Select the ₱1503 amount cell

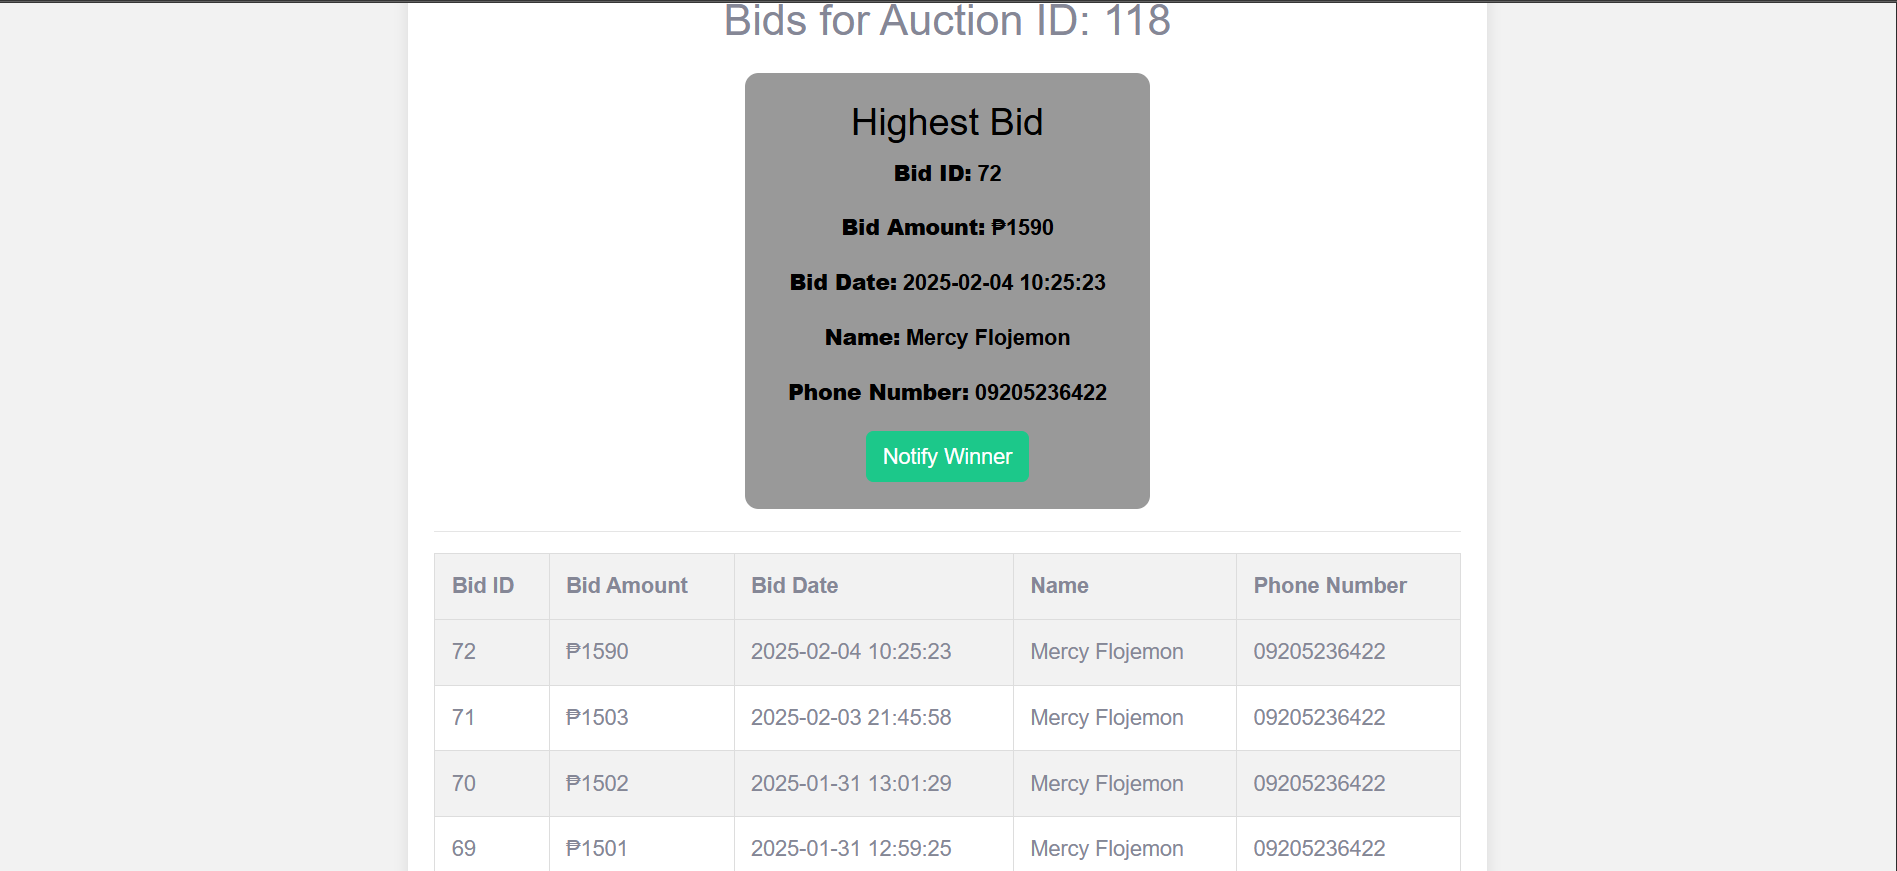point(597,718)
